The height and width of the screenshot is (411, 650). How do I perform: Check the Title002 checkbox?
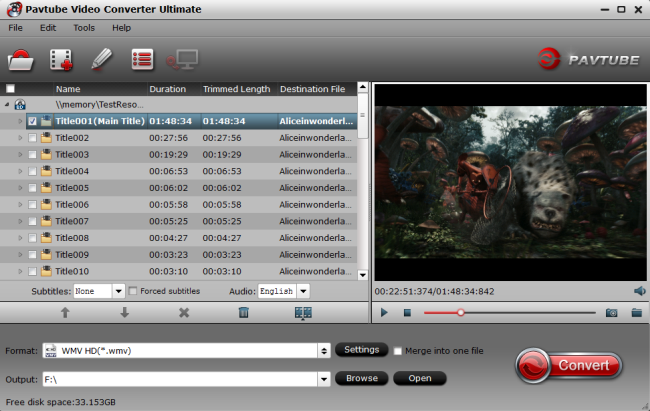coord(32,138)
